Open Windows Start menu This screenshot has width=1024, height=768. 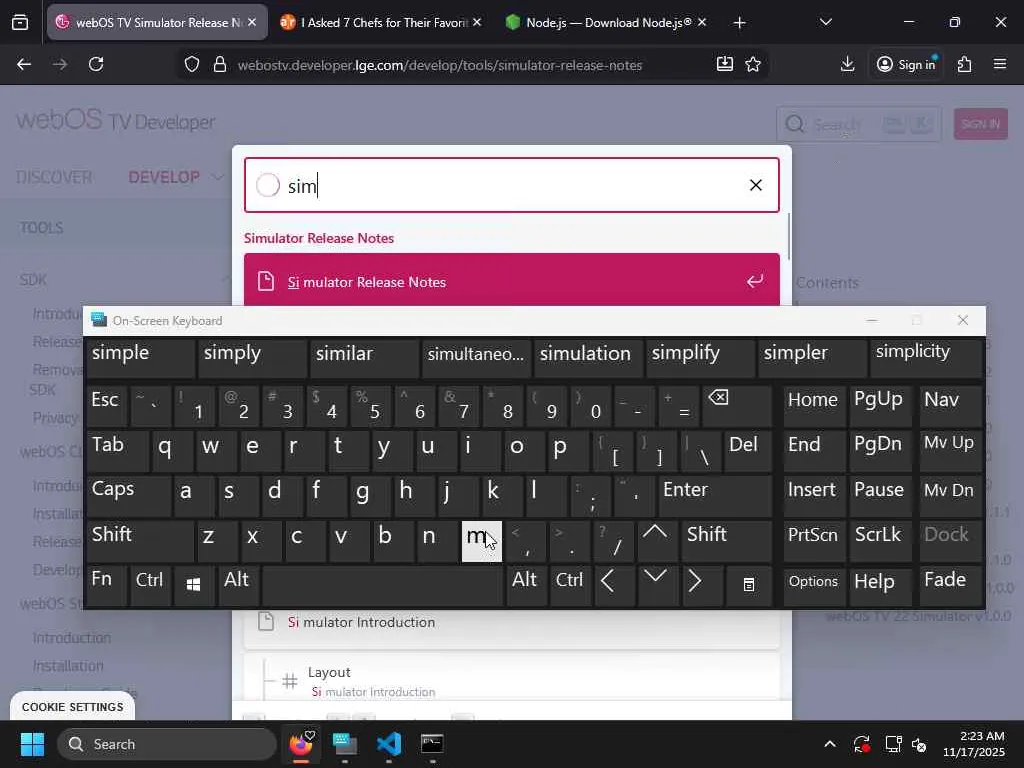(x=32, y=744)
